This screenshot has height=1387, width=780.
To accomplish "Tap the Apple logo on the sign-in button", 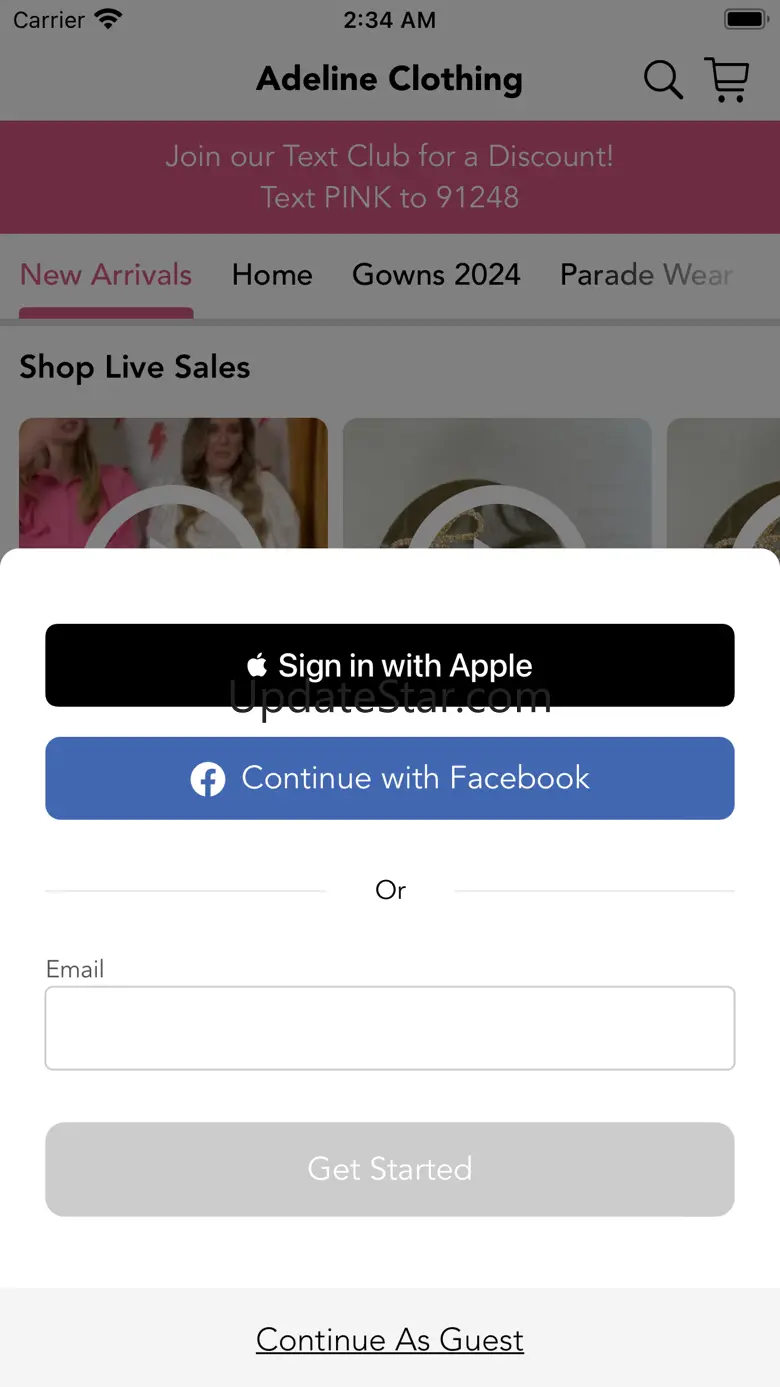I will click(x=257, y=665).
